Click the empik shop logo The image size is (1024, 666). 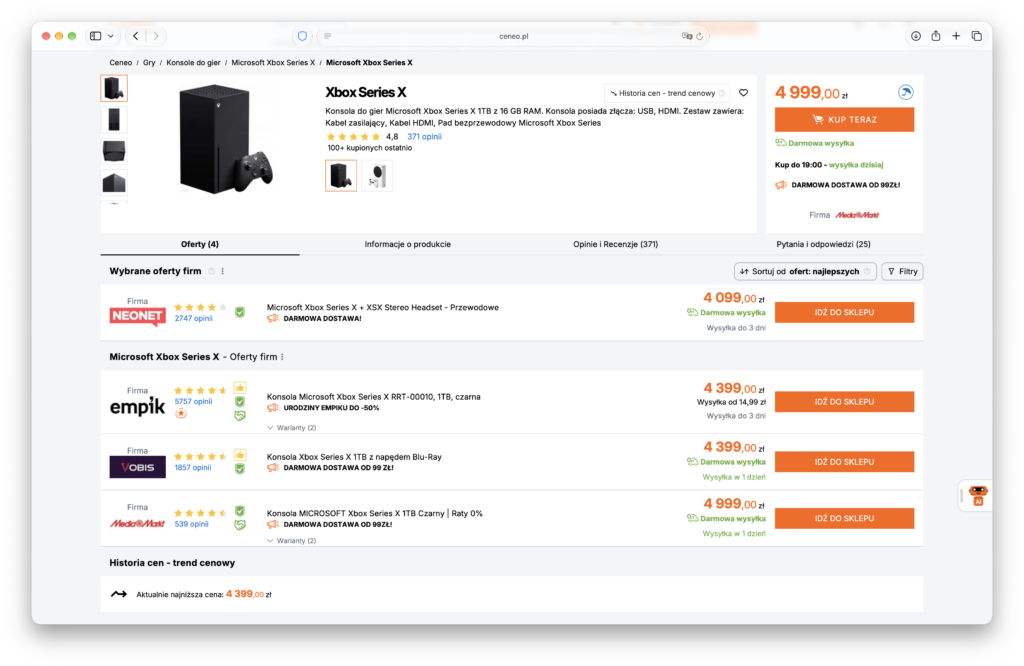click(137, 406)
